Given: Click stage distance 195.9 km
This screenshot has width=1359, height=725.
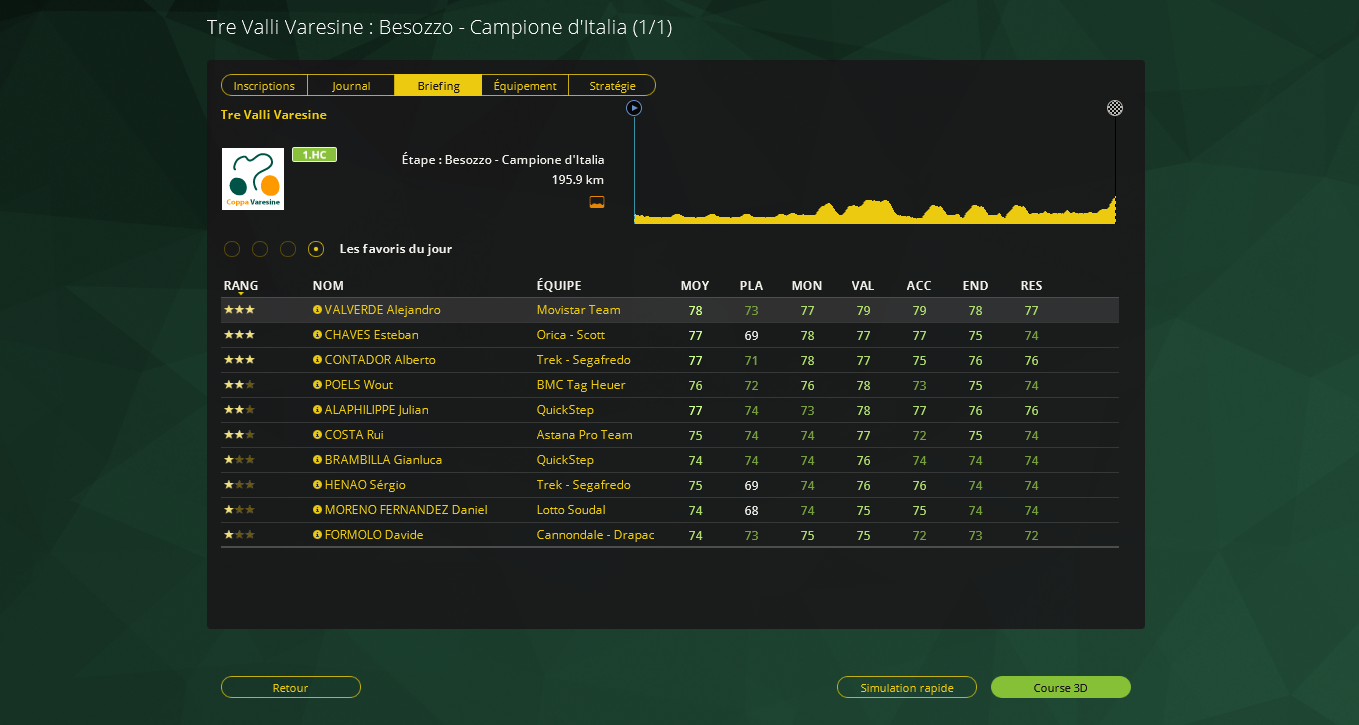Looking at the screenshot, I should click(578, 180).
